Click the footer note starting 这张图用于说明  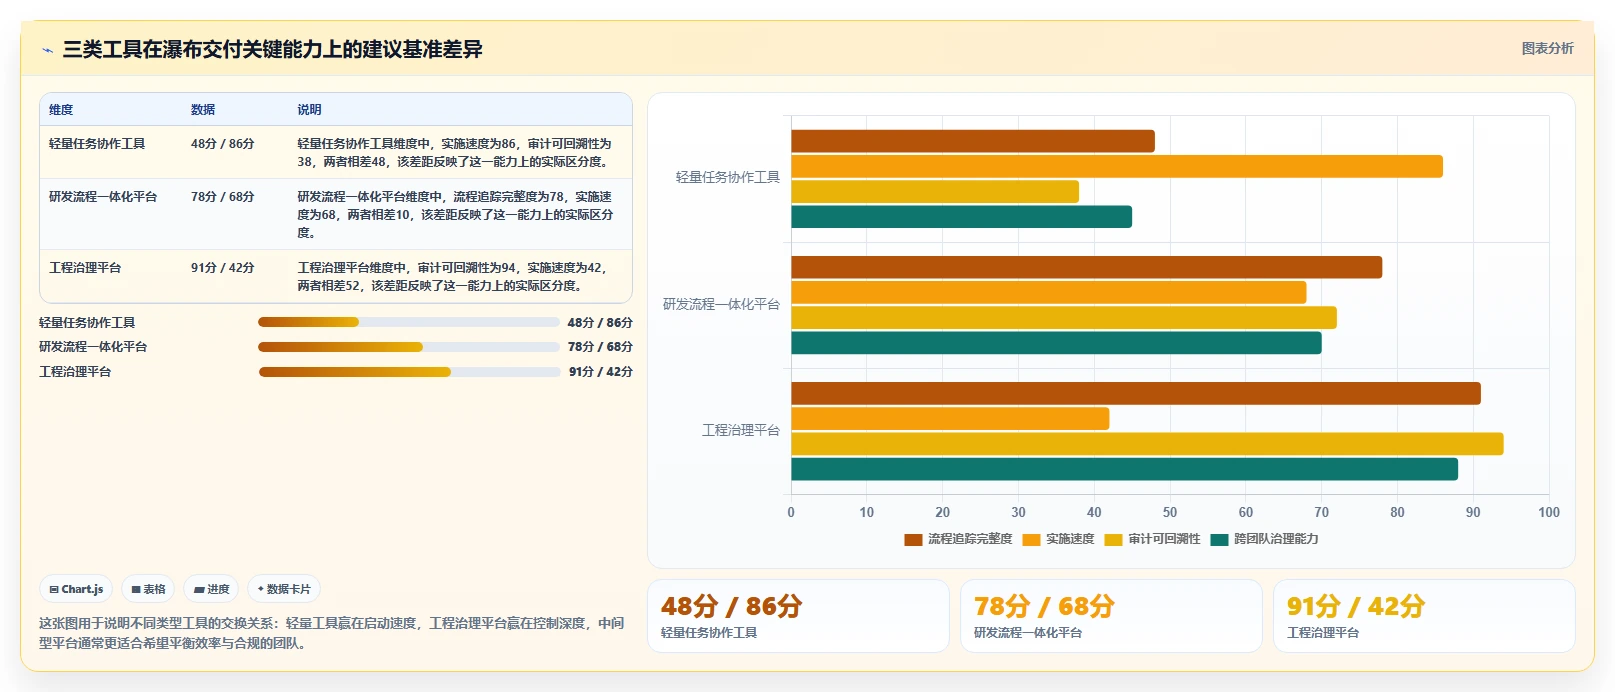332,633
